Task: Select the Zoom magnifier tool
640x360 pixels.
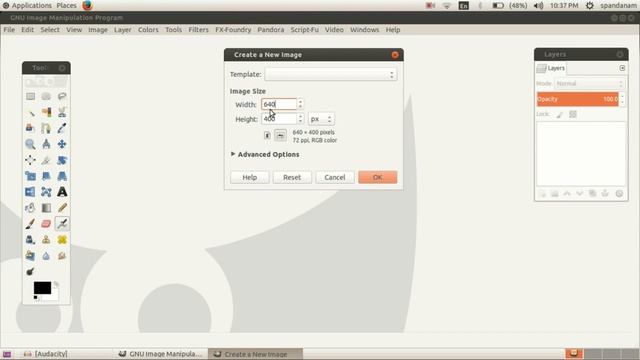Action: (x=30, y=144)
